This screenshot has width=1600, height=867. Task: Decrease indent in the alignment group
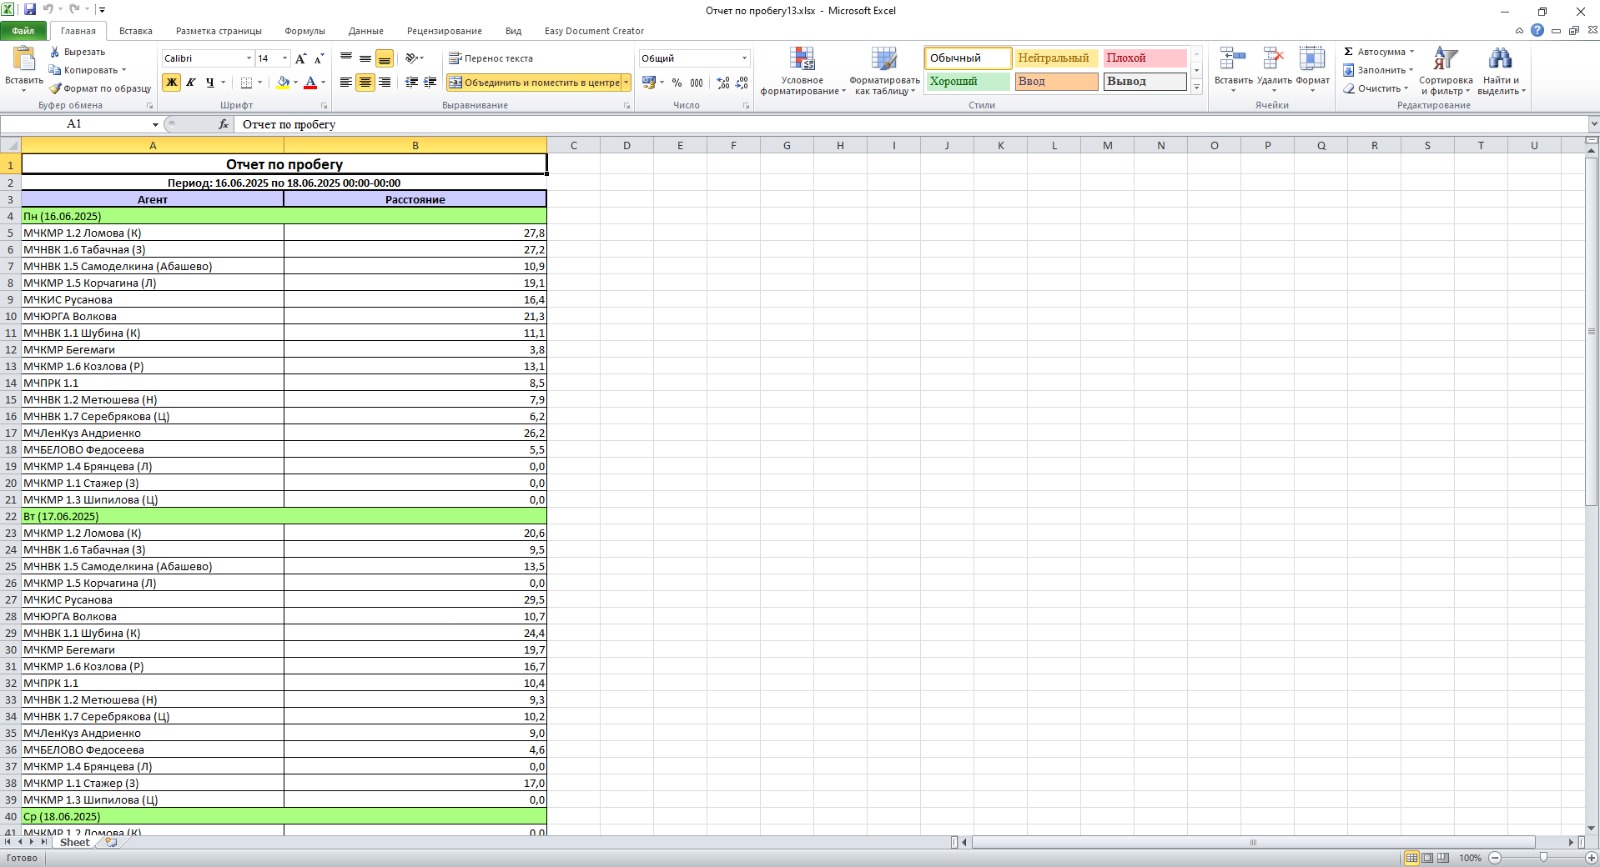(411, 83)
